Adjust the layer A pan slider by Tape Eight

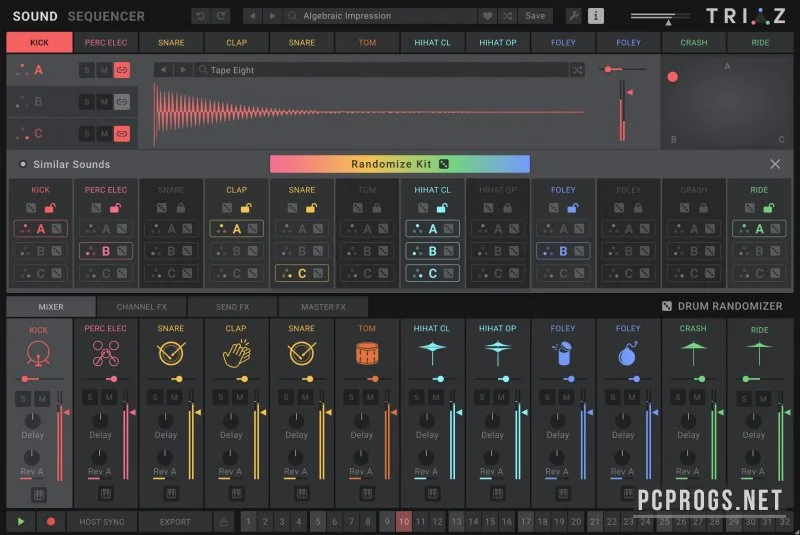coord(623,69)
